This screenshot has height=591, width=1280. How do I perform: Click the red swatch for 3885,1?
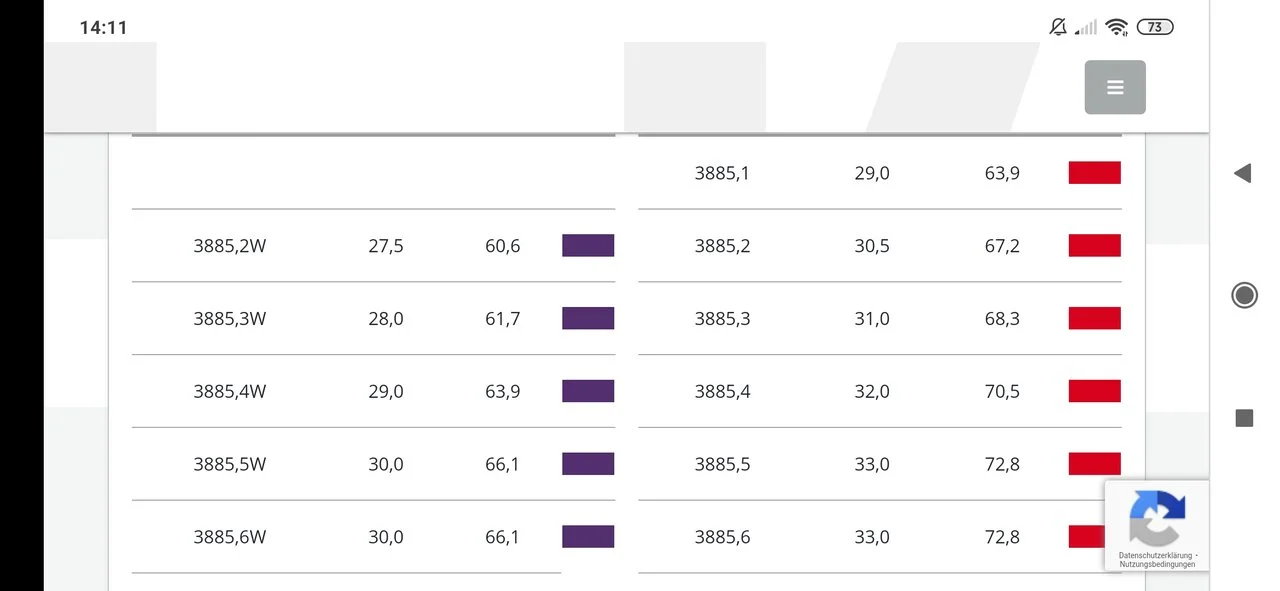point(1094,173)
